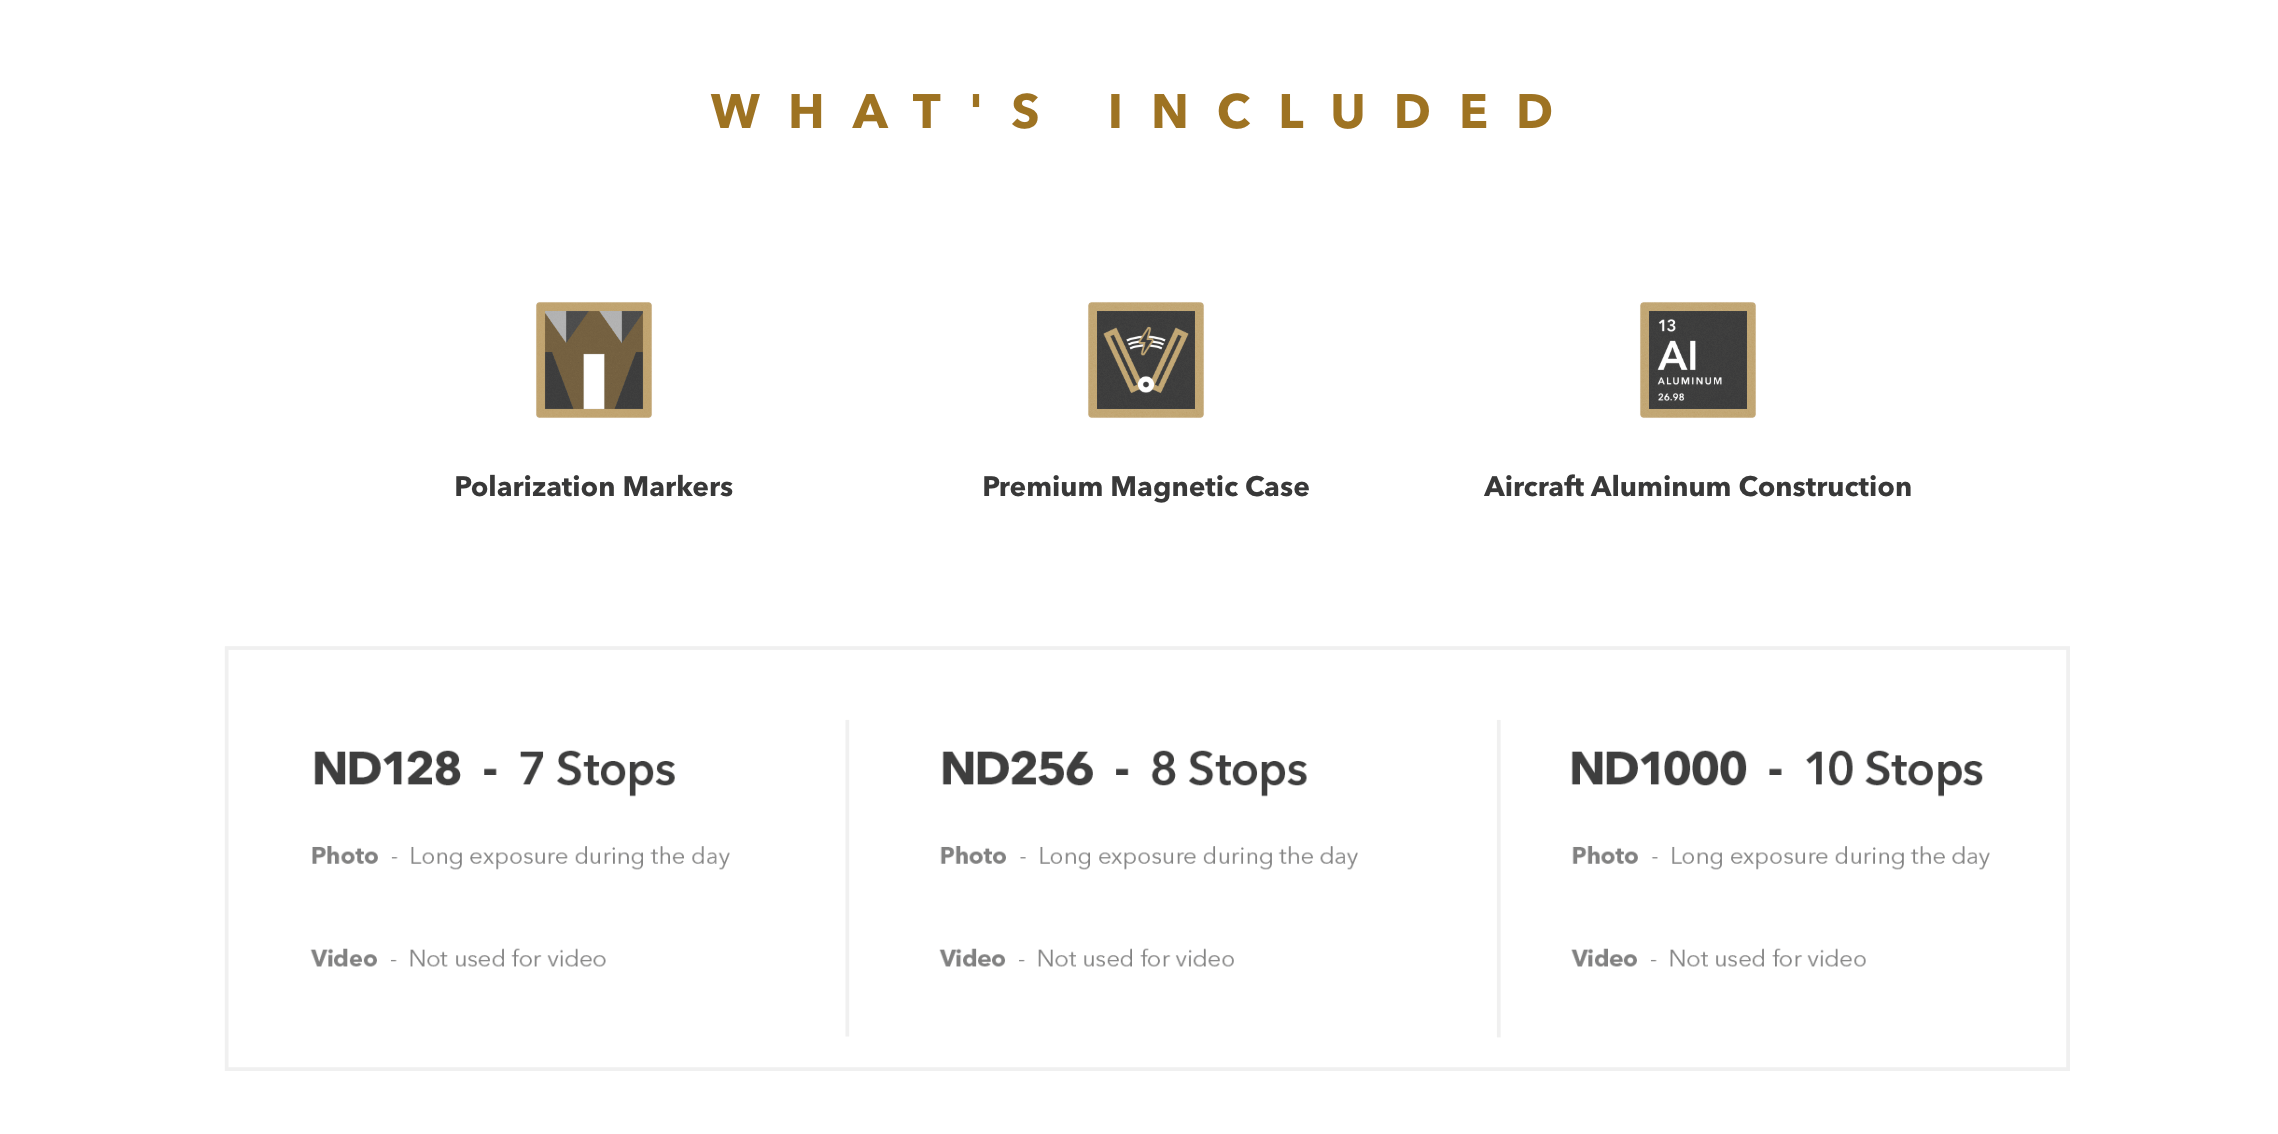
Task: Click the WHAT'S INCLUDED heading
Action: click(x=1133, y=111)
